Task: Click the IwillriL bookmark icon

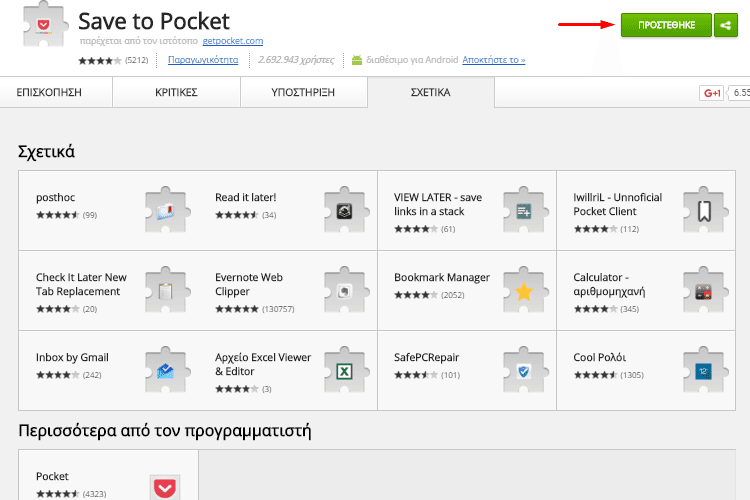Action: 704,210
